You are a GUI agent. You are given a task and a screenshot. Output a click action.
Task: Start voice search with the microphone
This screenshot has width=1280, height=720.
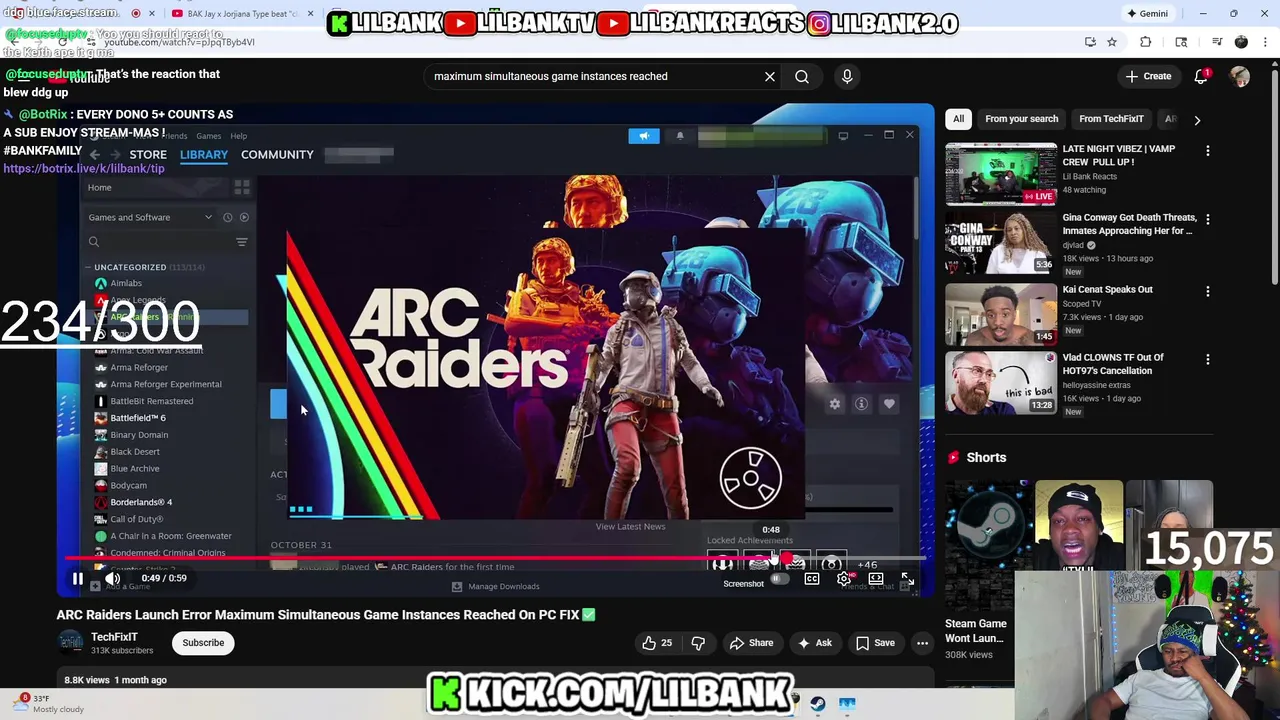(847, 76)
